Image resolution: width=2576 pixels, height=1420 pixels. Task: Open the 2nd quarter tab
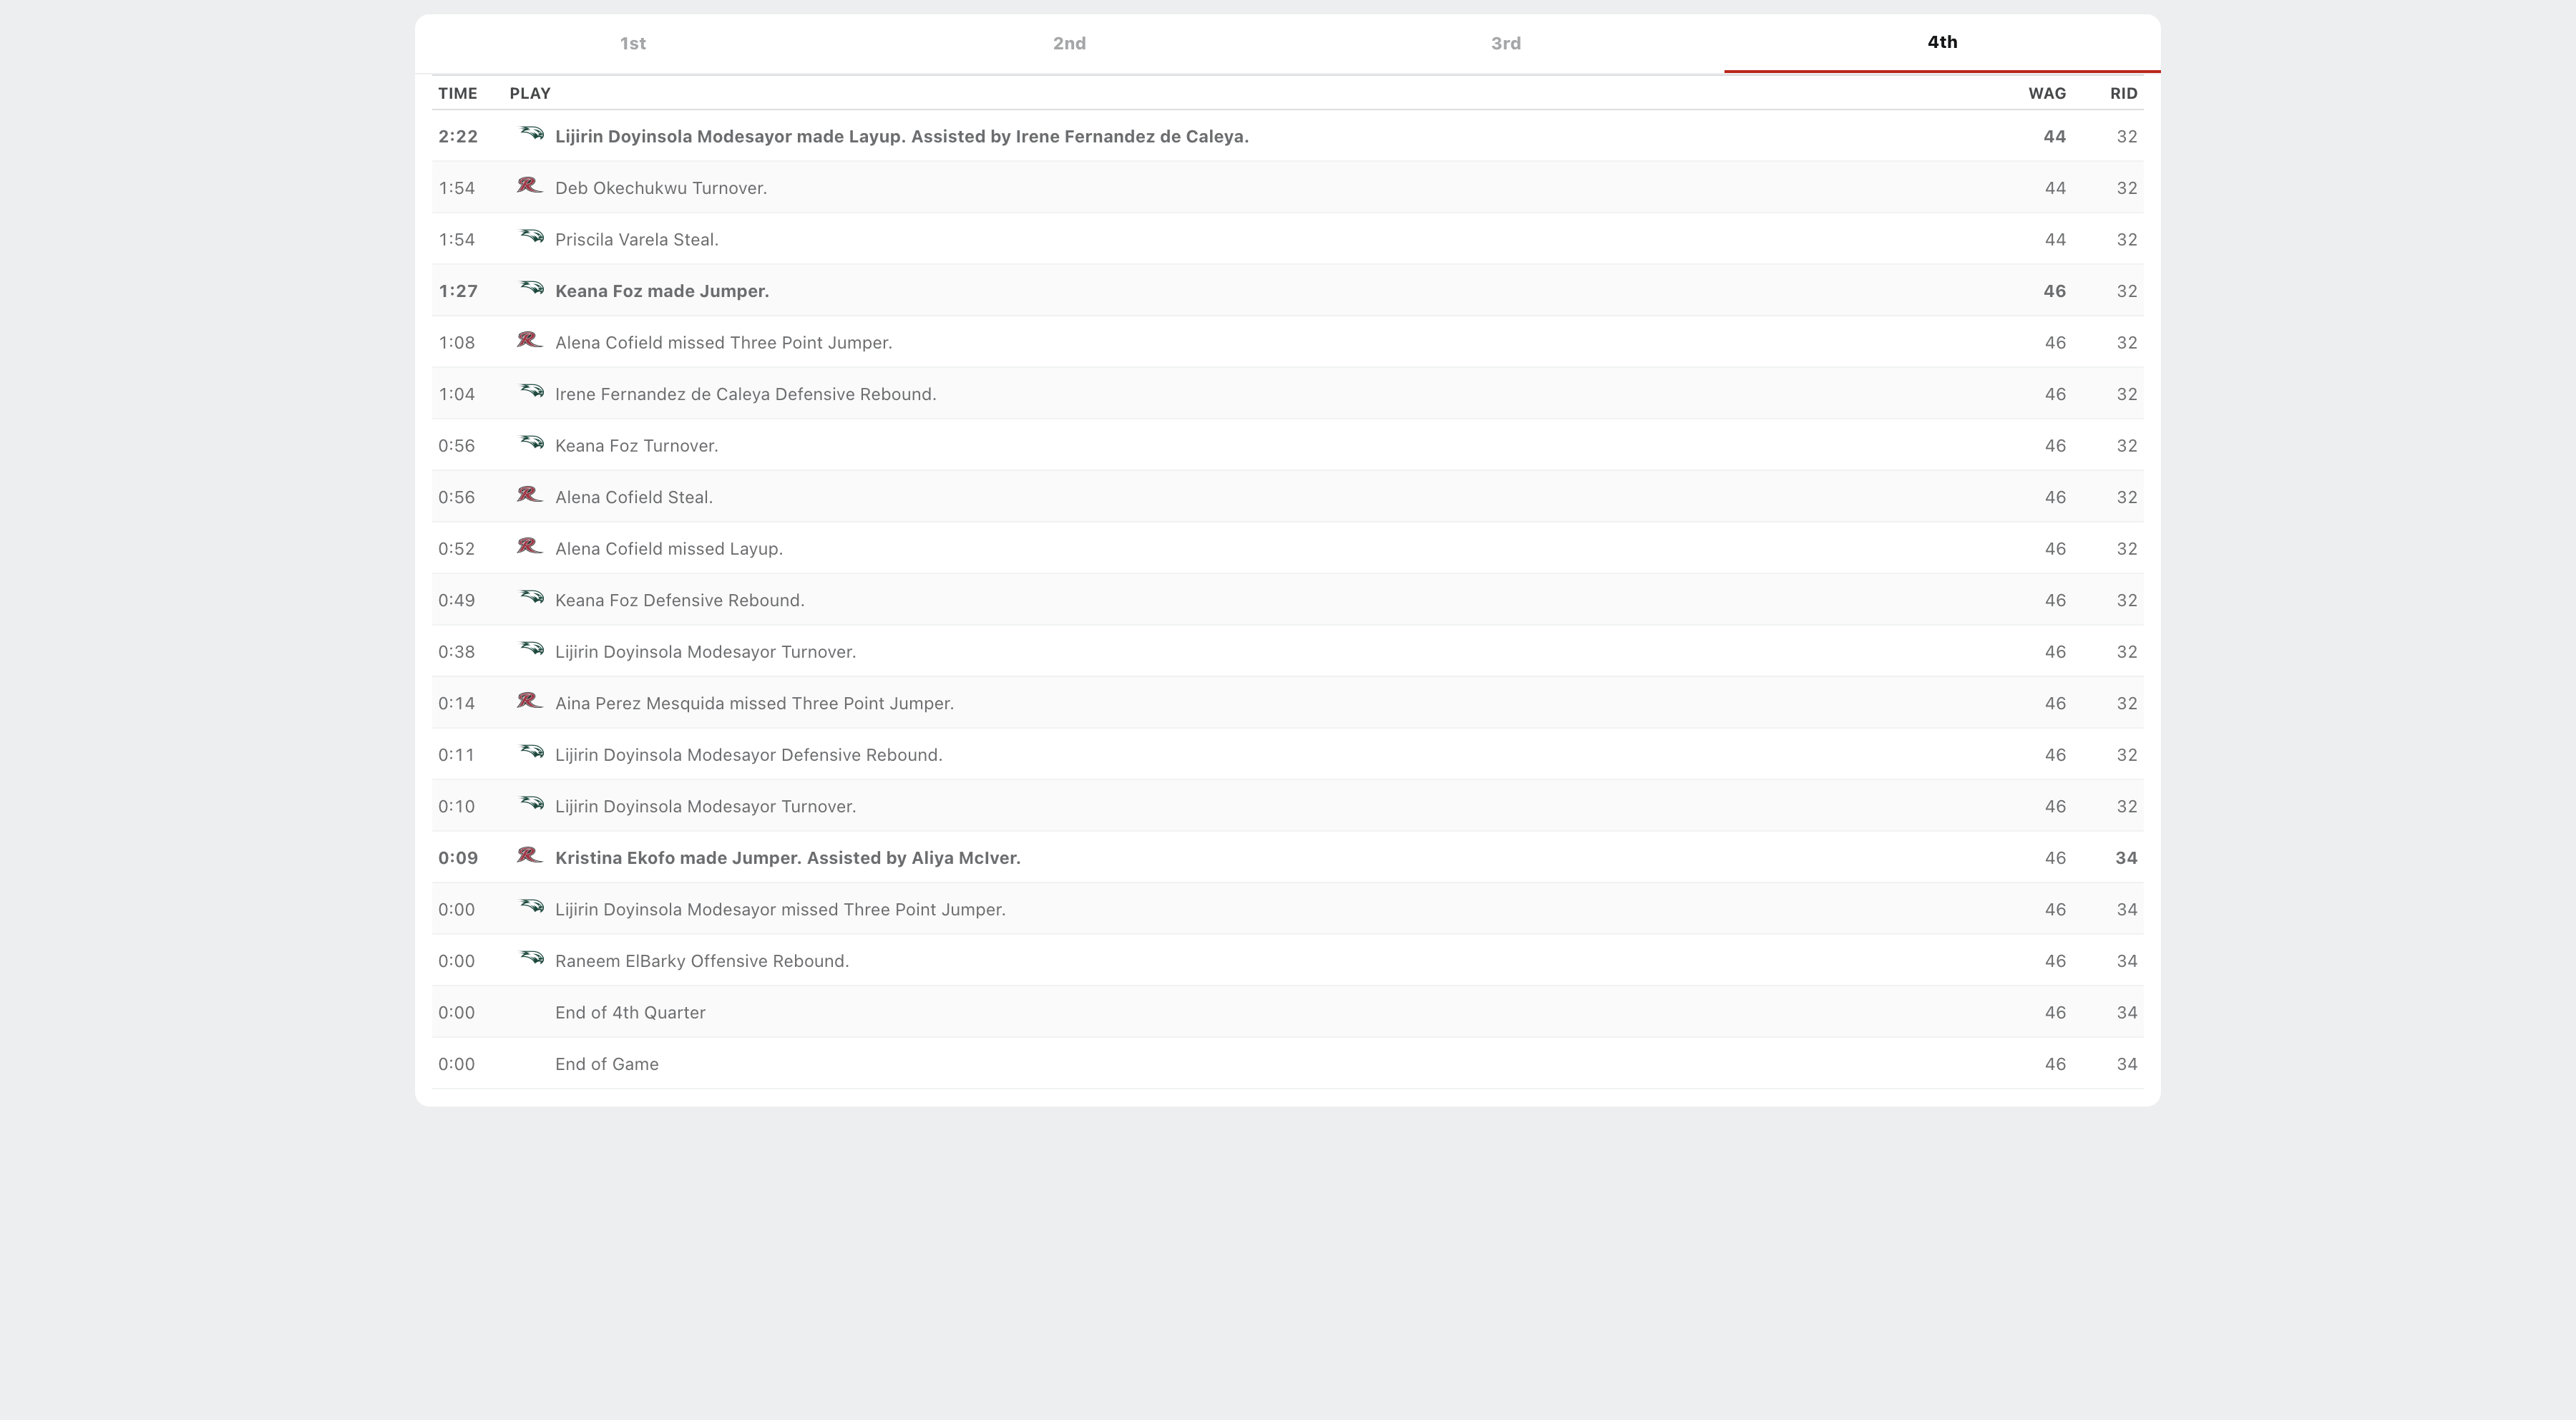[1069, 43]
